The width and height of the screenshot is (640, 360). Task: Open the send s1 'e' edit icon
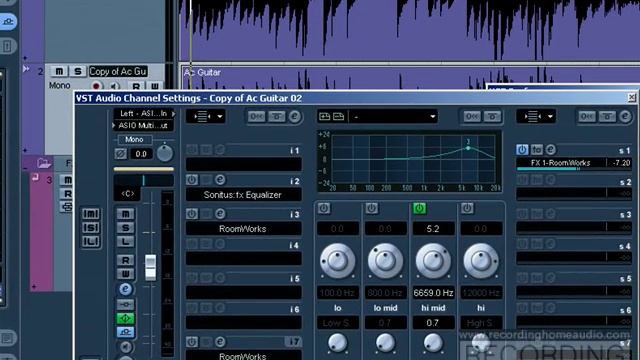551,150
